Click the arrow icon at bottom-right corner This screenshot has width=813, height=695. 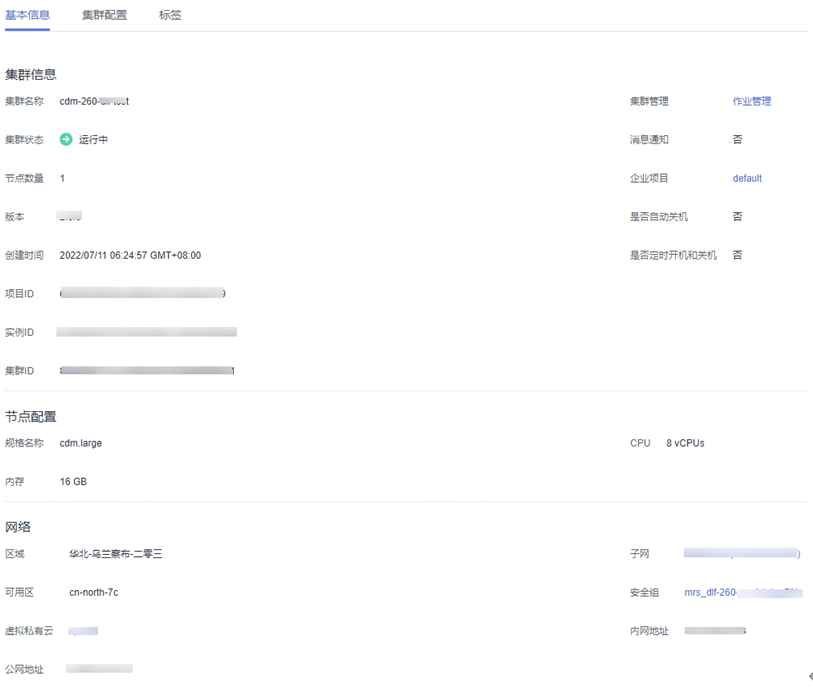(x=809, y=677)
